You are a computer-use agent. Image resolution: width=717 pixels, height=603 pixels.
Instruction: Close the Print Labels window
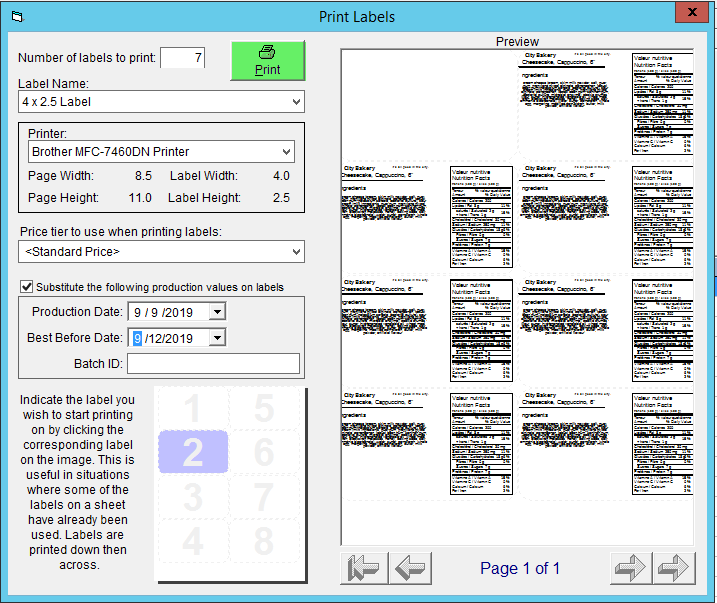click(692, 12)
